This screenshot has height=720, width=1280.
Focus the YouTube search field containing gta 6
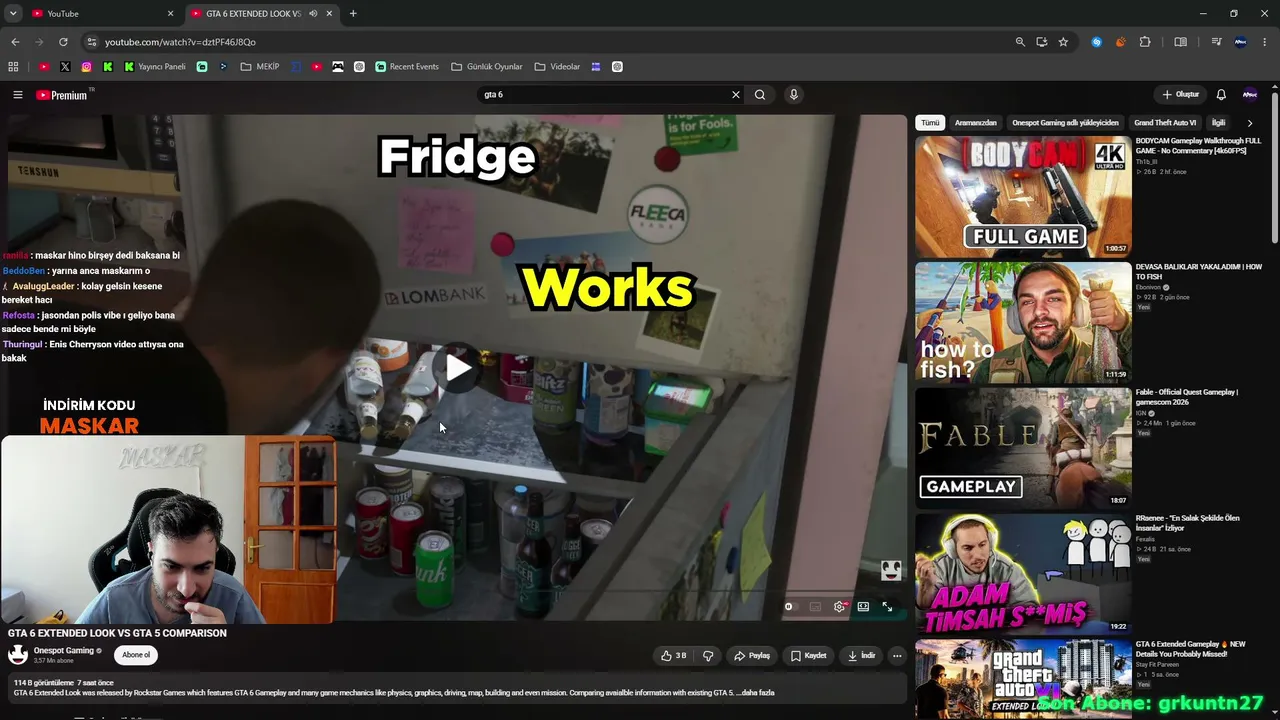point(605,95)
